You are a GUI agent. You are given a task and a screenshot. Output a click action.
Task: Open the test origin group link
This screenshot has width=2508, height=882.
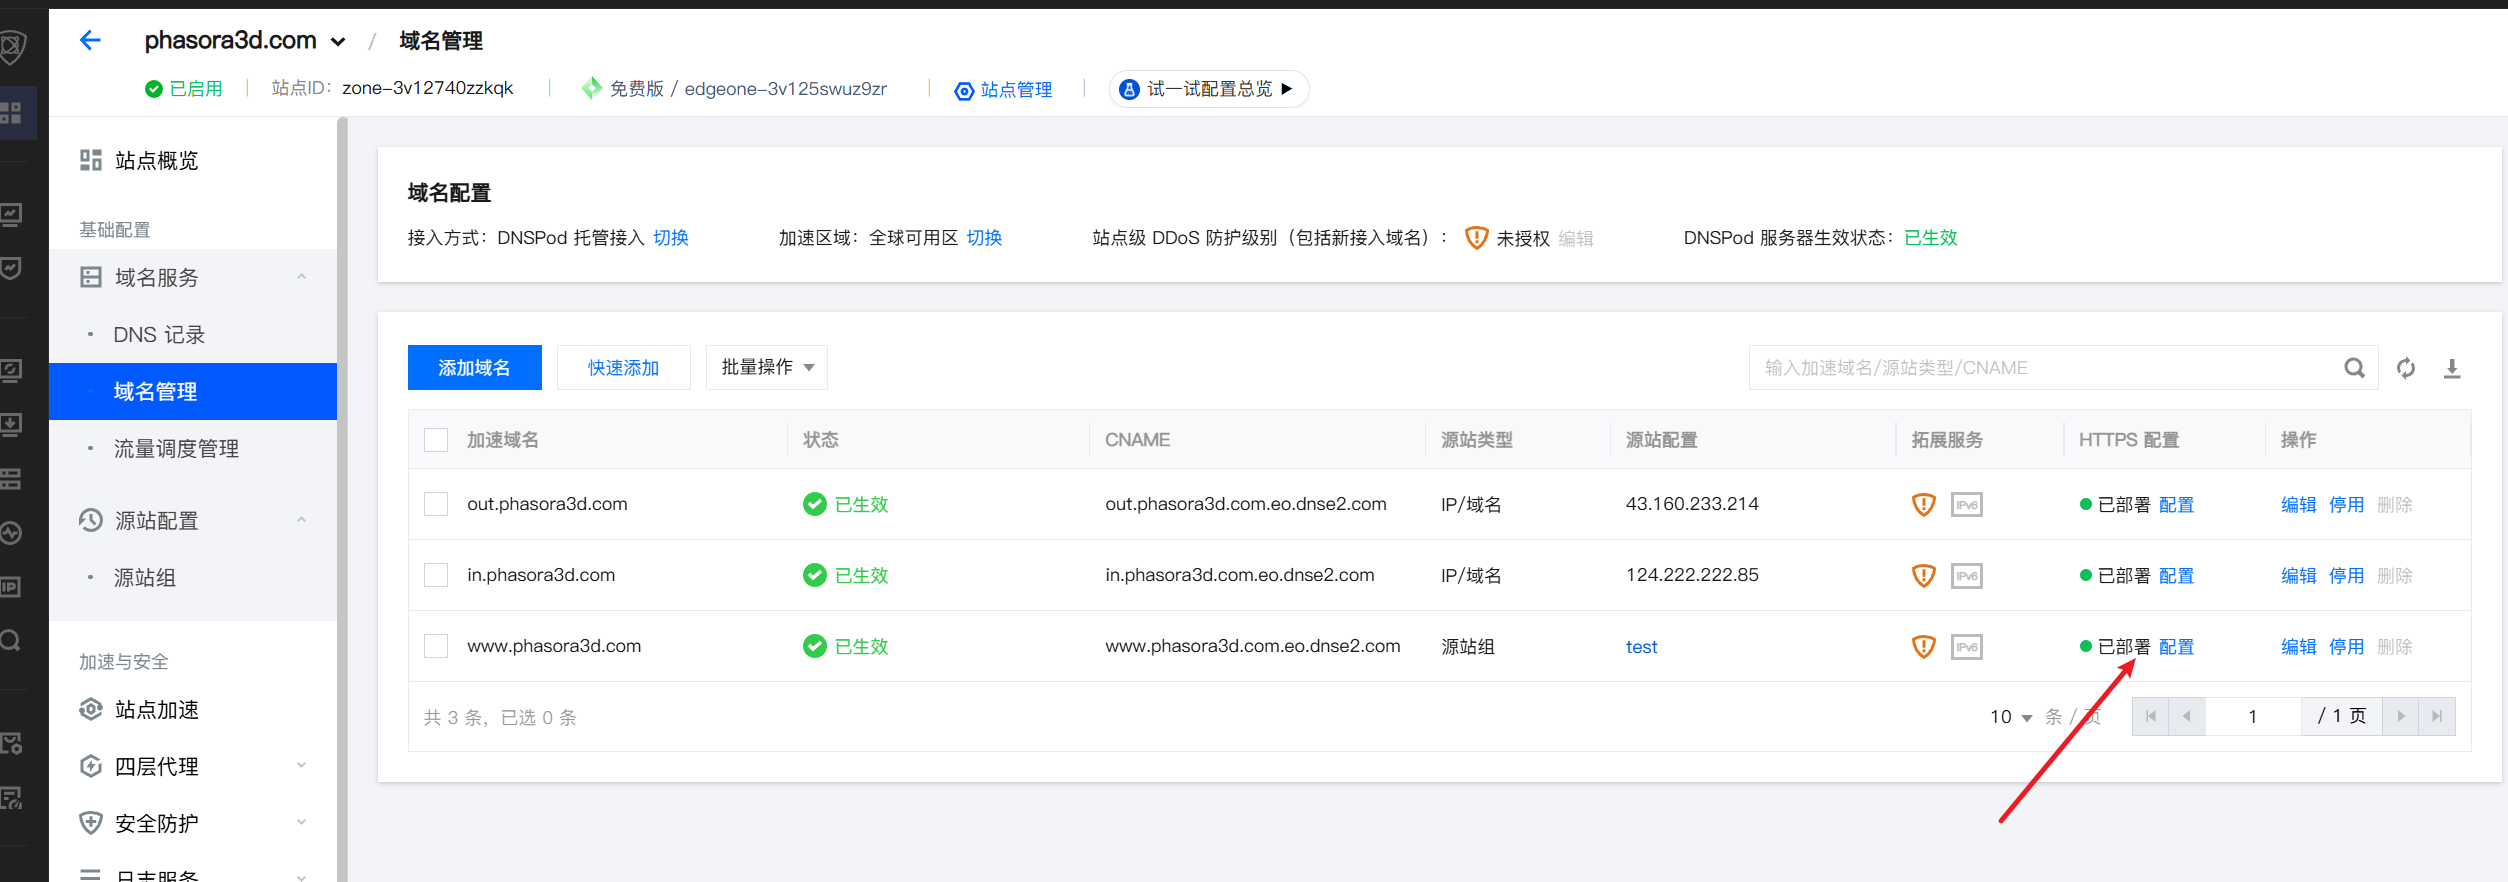pos(1641,647)
